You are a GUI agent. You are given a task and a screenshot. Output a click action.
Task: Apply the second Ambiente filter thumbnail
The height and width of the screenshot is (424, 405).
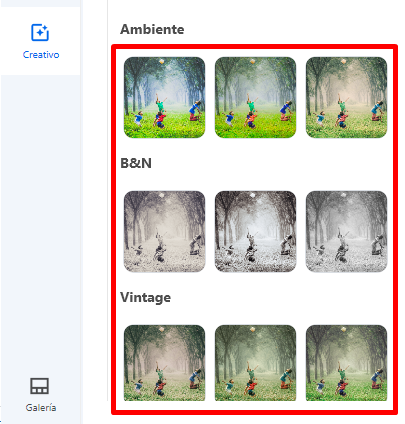coord(255,97)
